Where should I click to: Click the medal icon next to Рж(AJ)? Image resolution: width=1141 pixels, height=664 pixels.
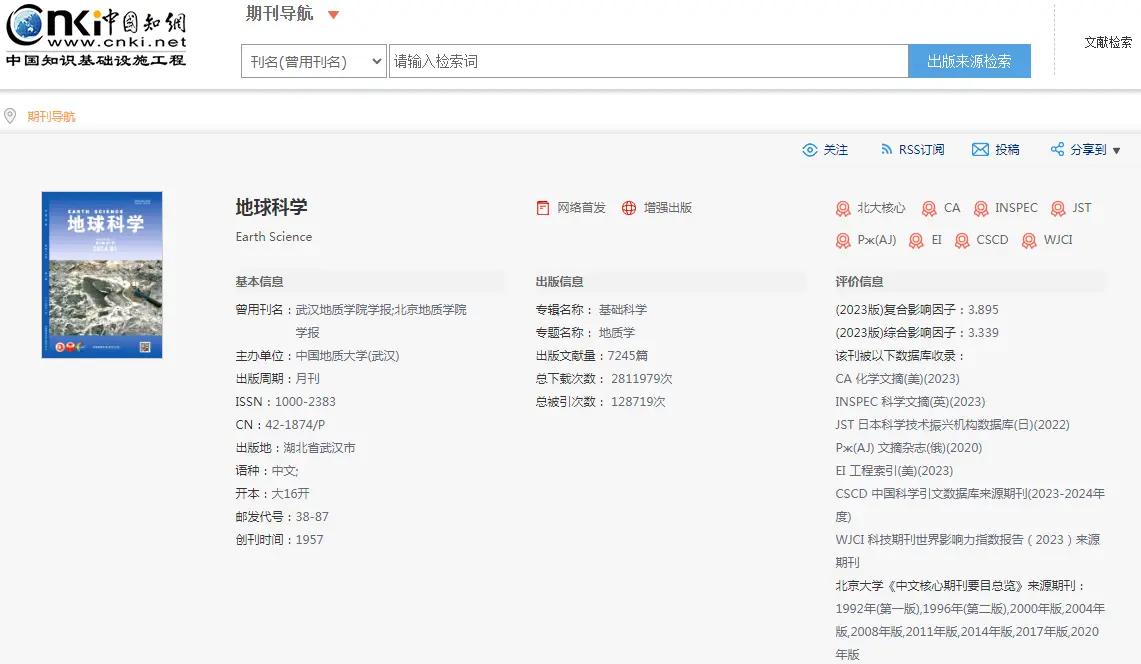coord(843,241)
